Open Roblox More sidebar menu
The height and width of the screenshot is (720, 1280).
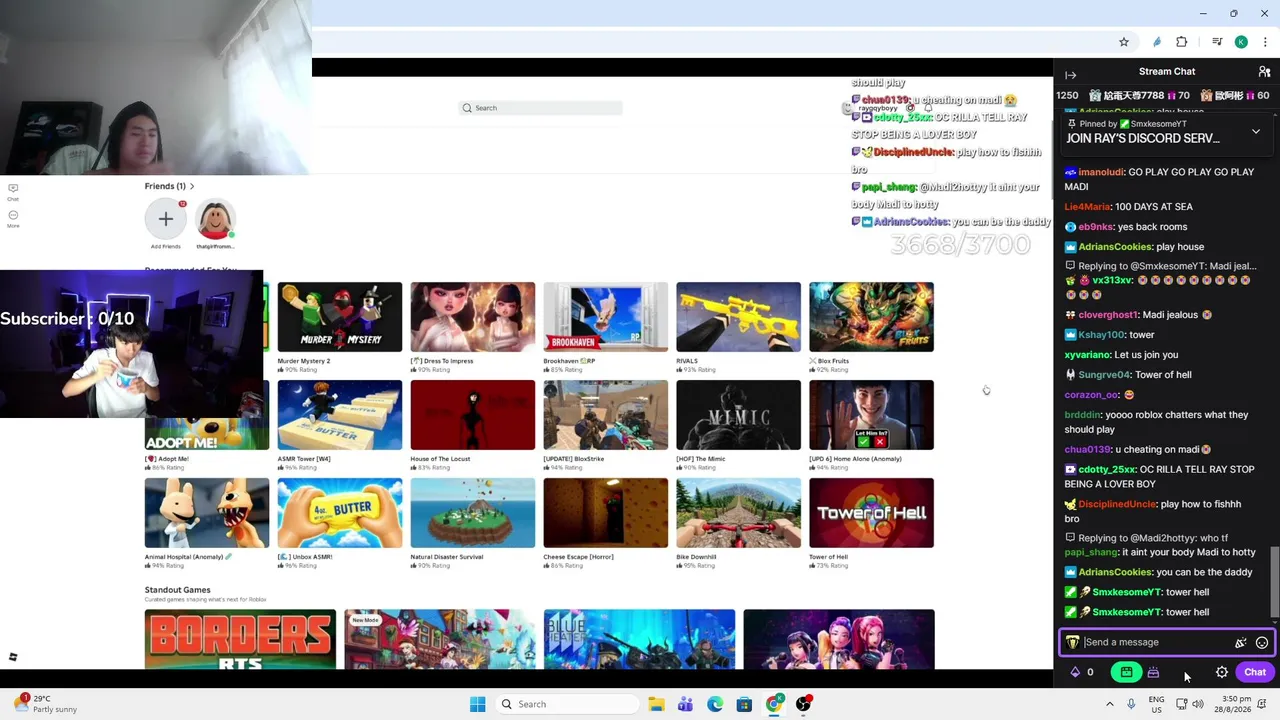13,218
